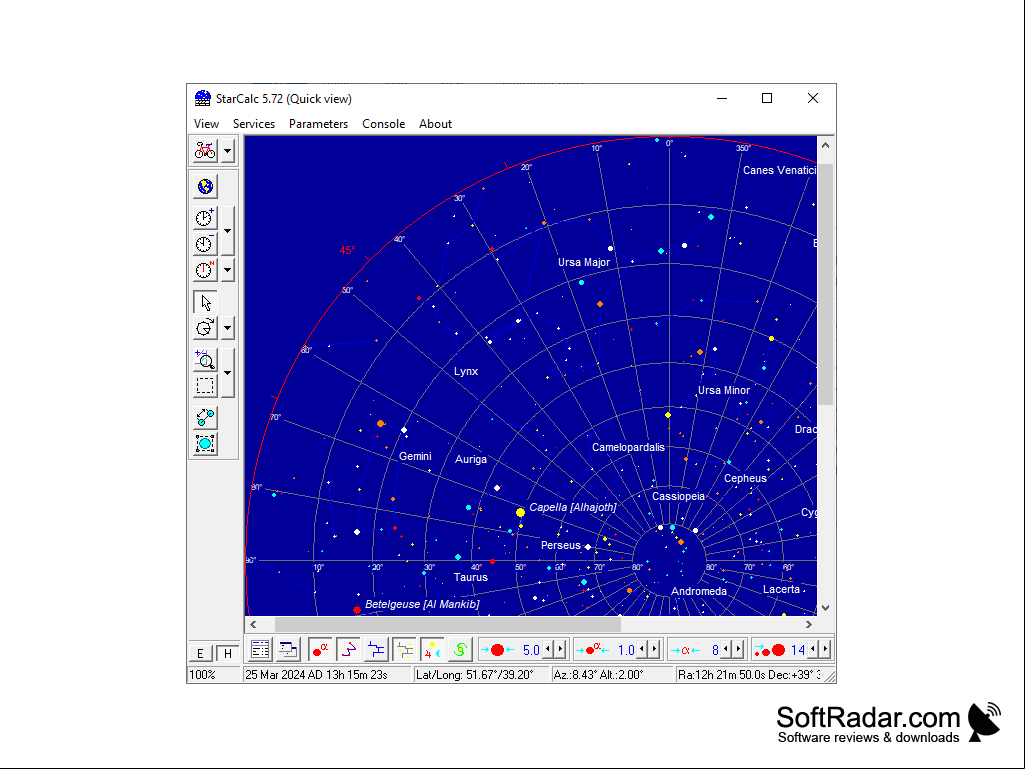Viewport: 1025px width, 769px height.
Task: Click the "Auriga" constellation label
Action: point(471,459)
